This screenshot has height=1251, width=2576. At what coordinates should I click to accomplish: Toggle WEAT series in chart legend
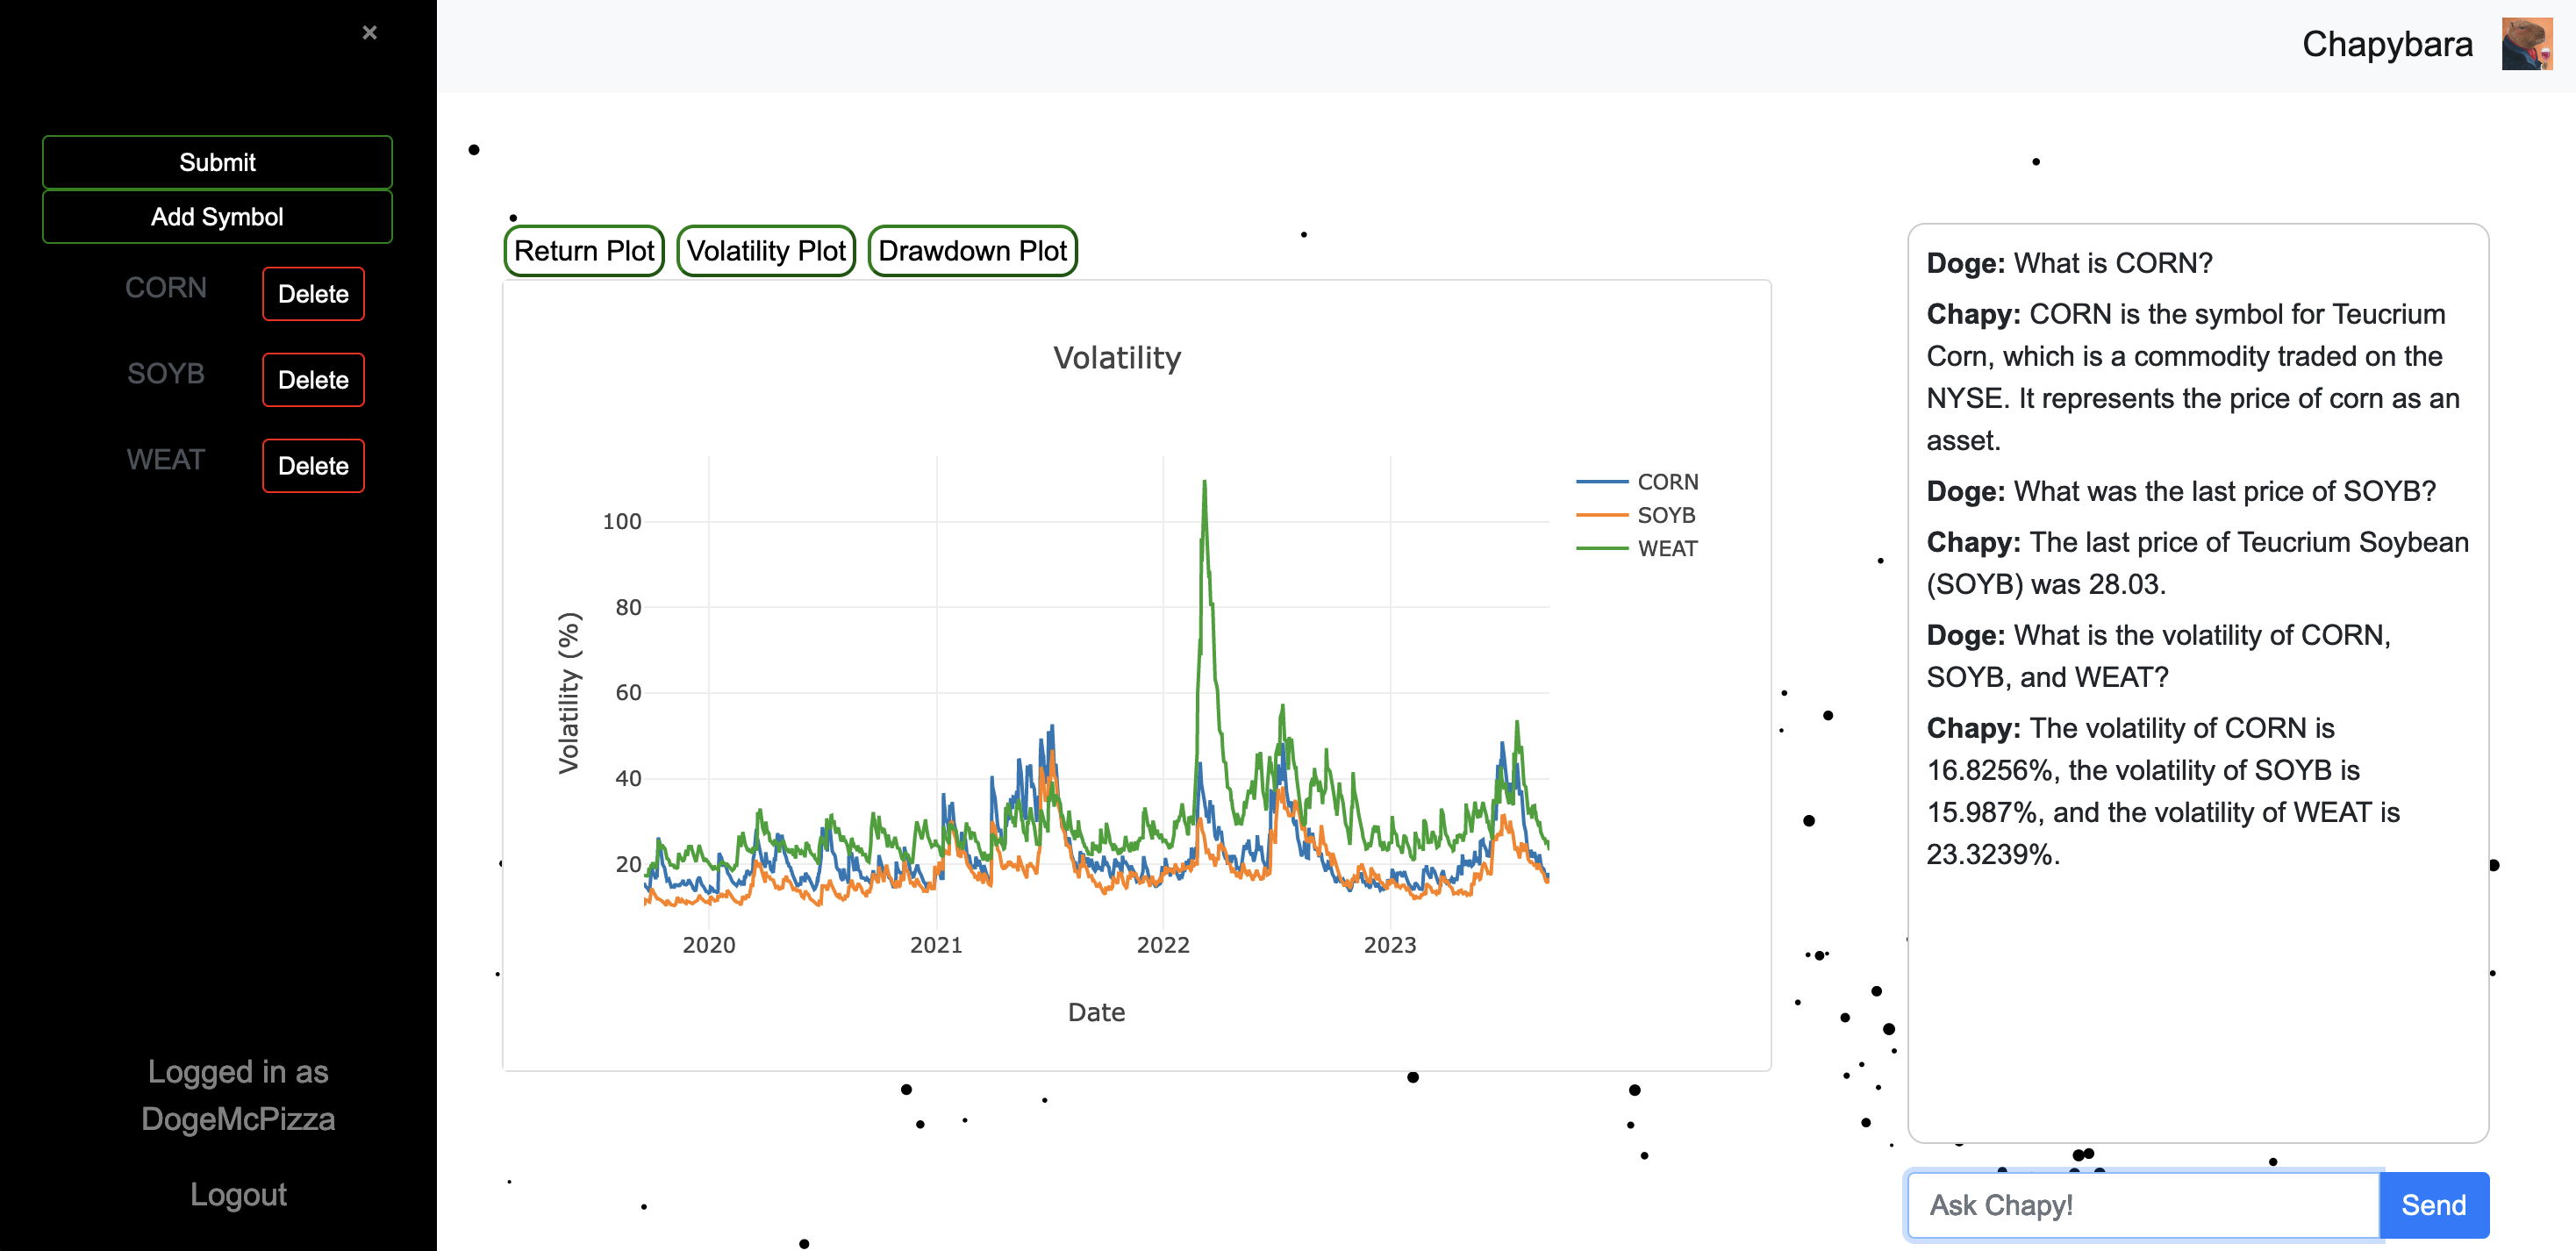coord(1666,548)
